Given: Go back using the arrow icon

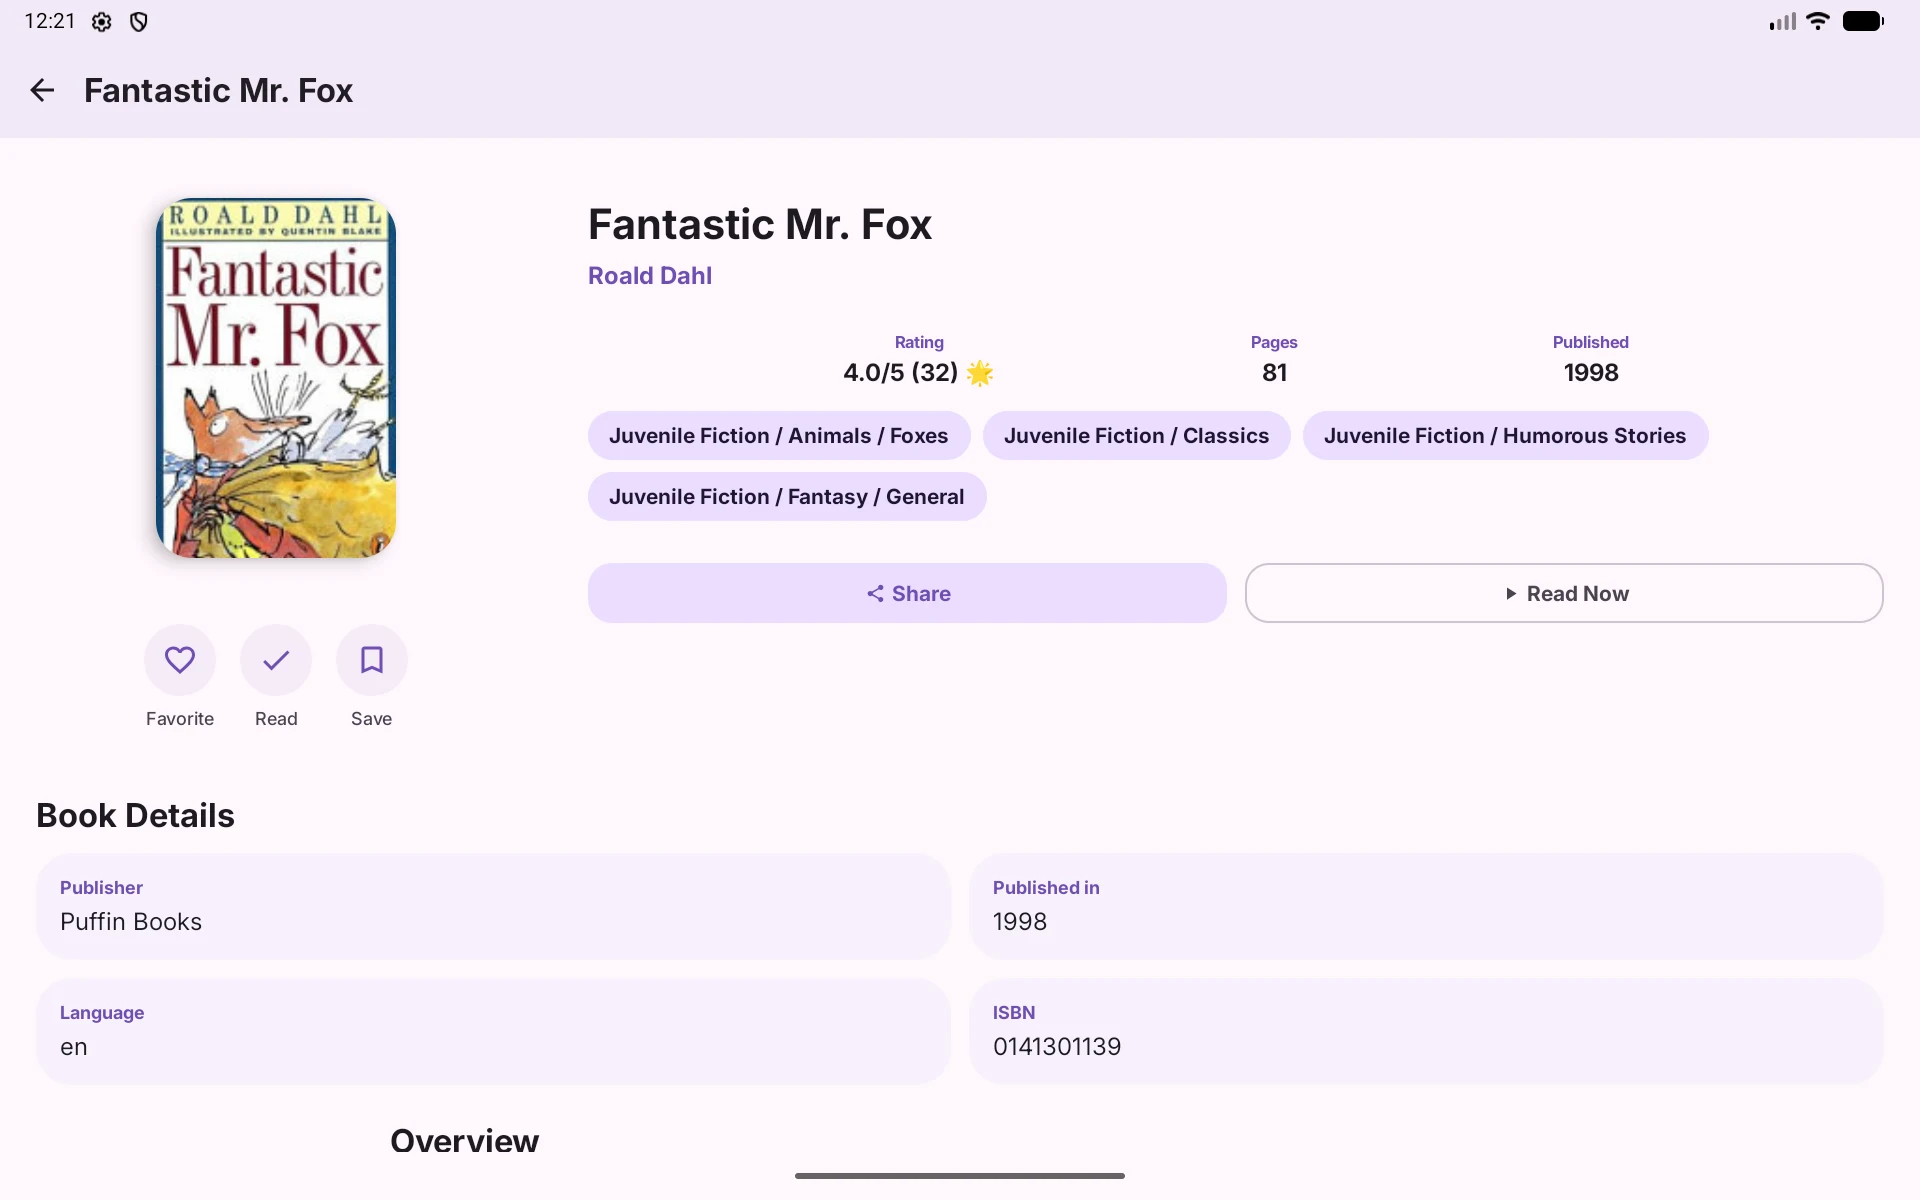Looking at the screenshot, I should click(x=42, y=91).
